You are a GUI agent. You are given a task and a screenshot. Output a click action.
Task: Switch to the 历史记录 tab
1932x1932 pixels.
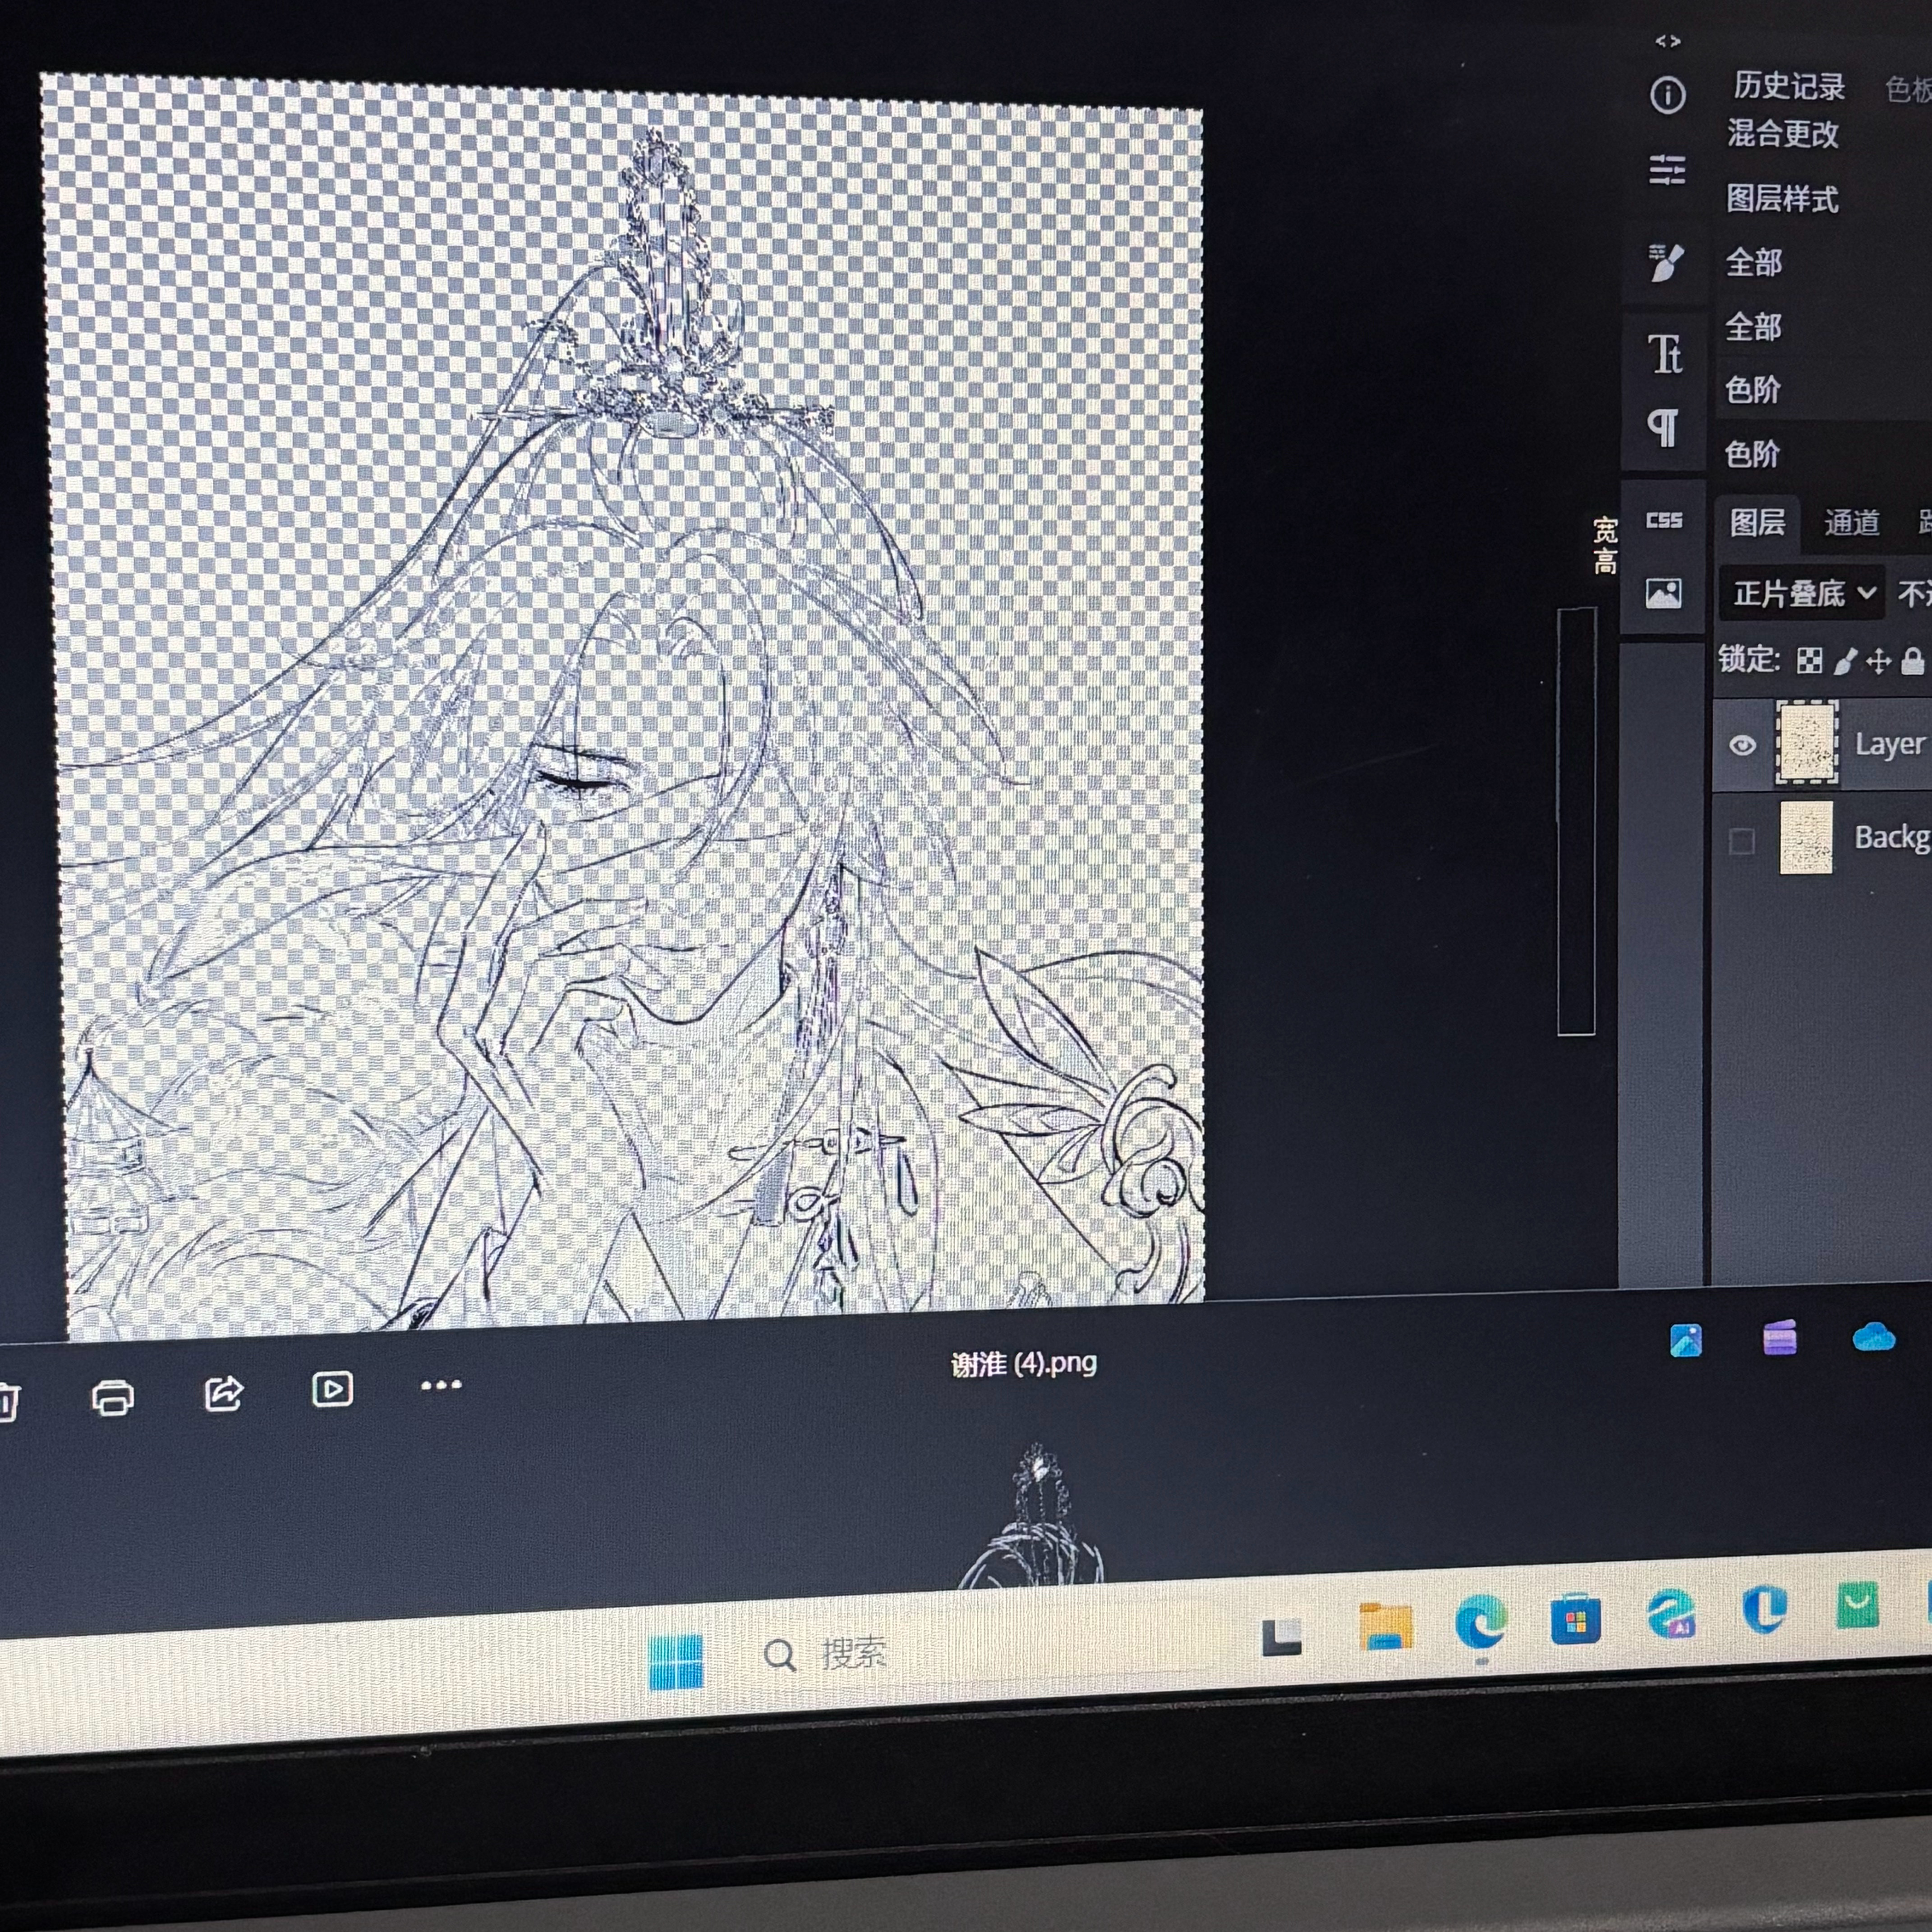coord(1789,86)
